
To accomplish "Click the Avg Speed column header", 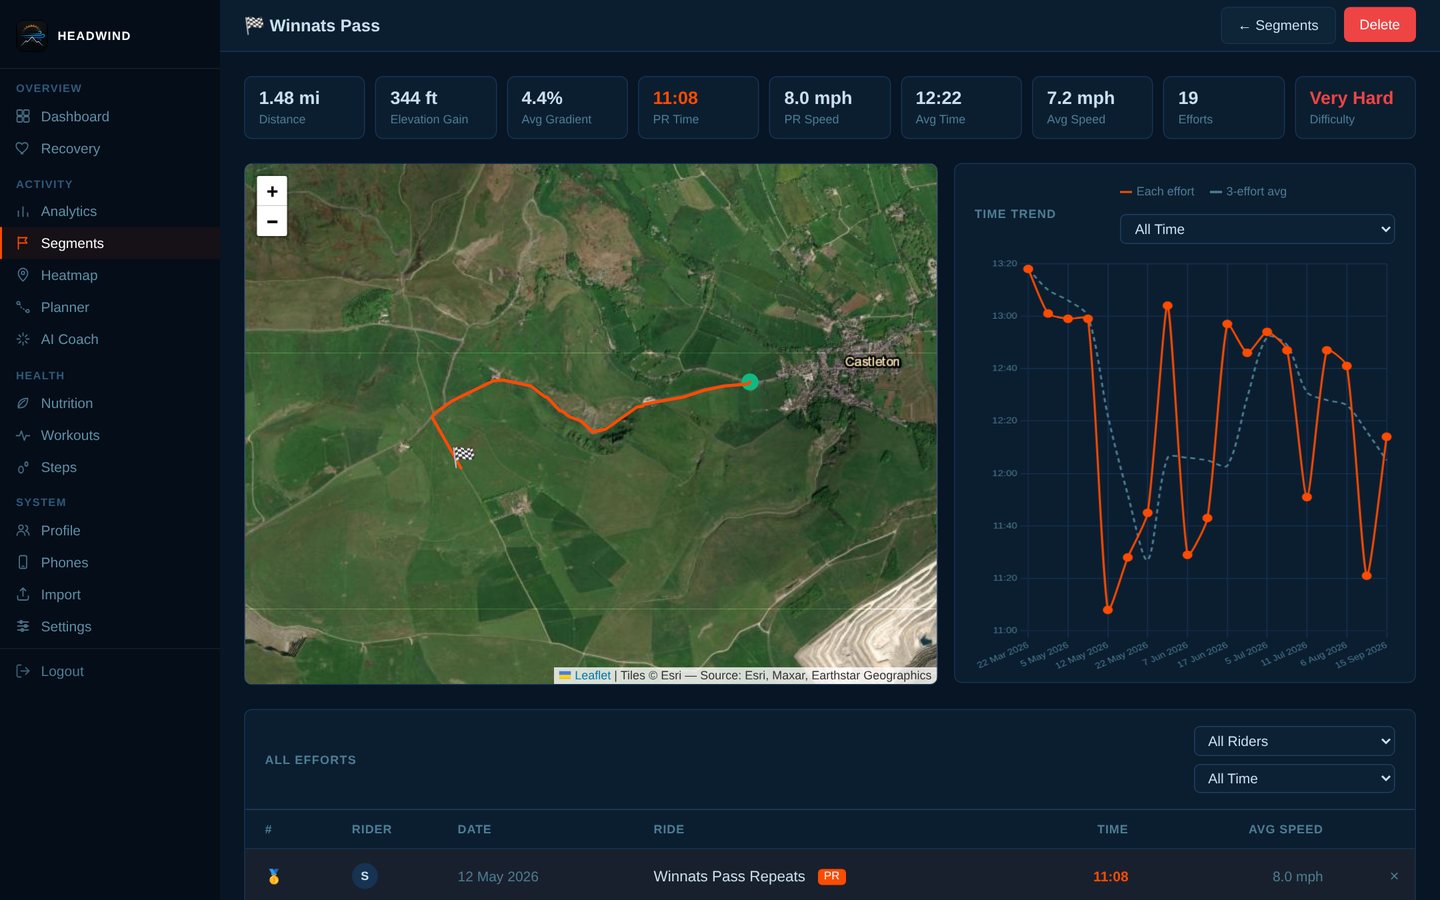I will (x=1285, y=830).
